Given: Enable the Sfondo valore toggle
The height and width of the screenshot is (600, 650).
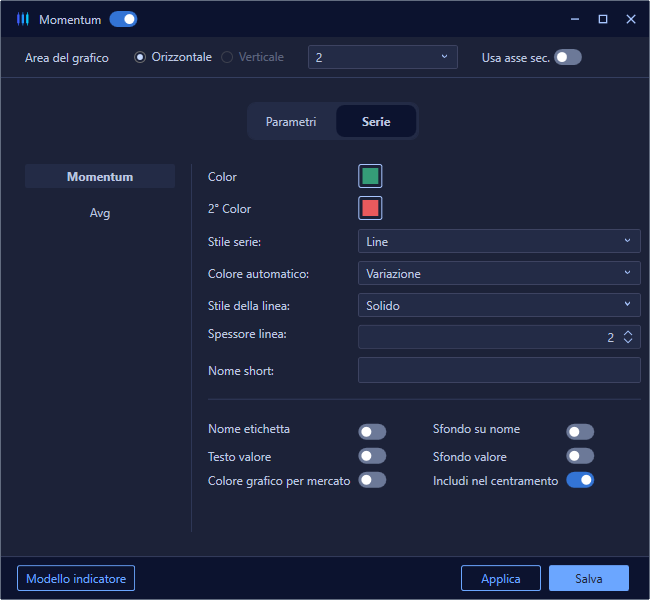Looking at the screenshot, I should click(580, 456).
